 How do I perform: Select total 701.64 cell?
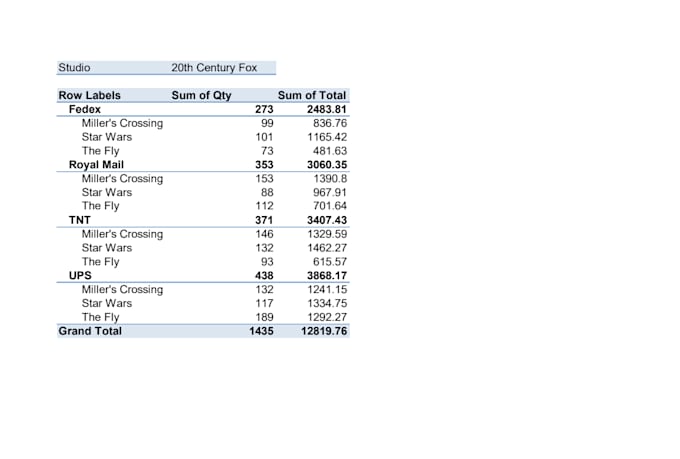330,206
